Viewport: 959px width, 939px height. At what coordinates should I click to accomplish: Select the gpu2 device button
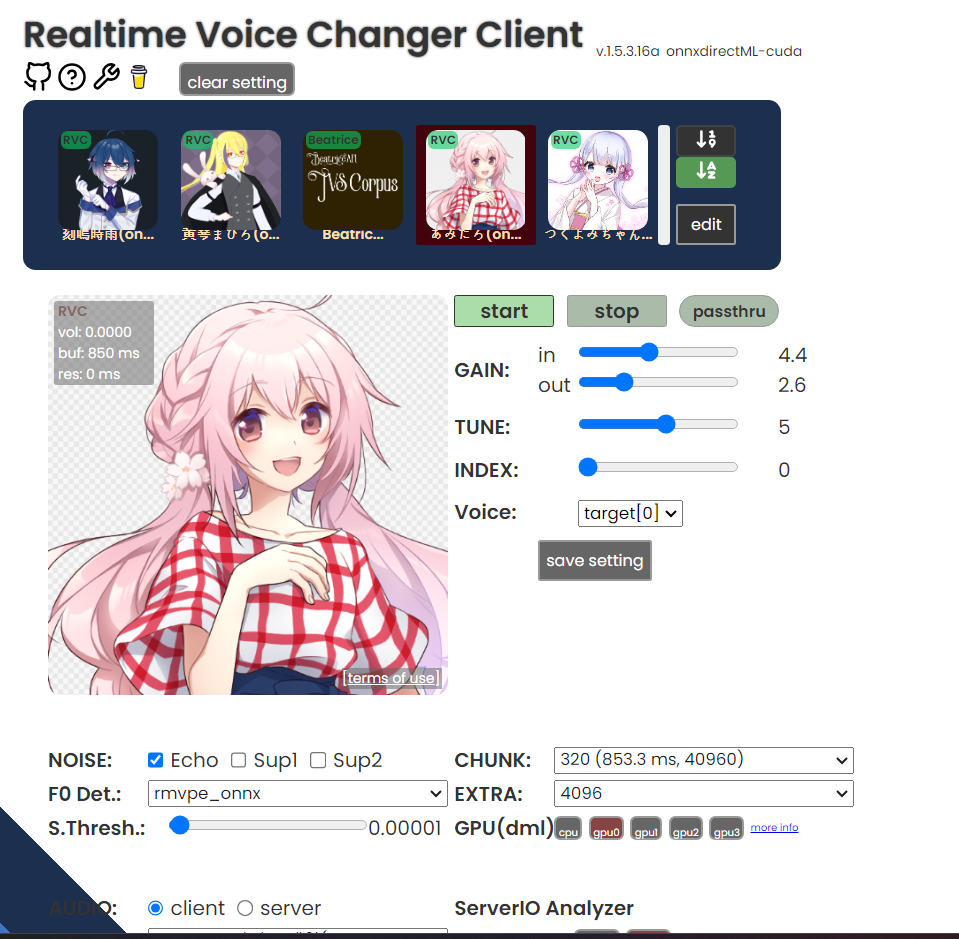pos(686,829)
